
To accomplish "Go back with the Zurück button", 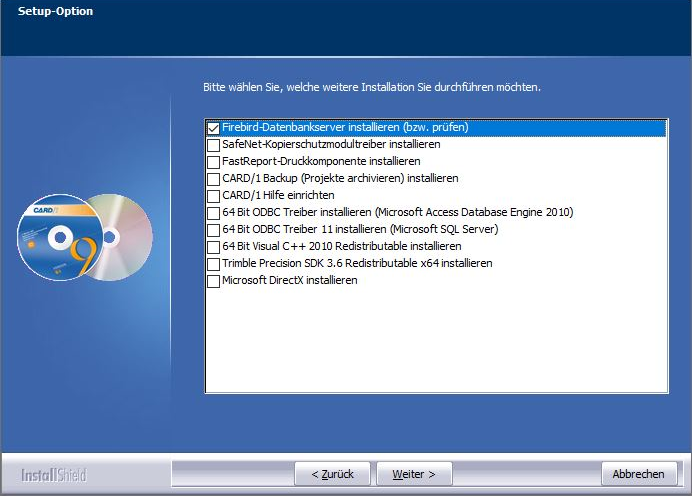I will pos(332,474).
